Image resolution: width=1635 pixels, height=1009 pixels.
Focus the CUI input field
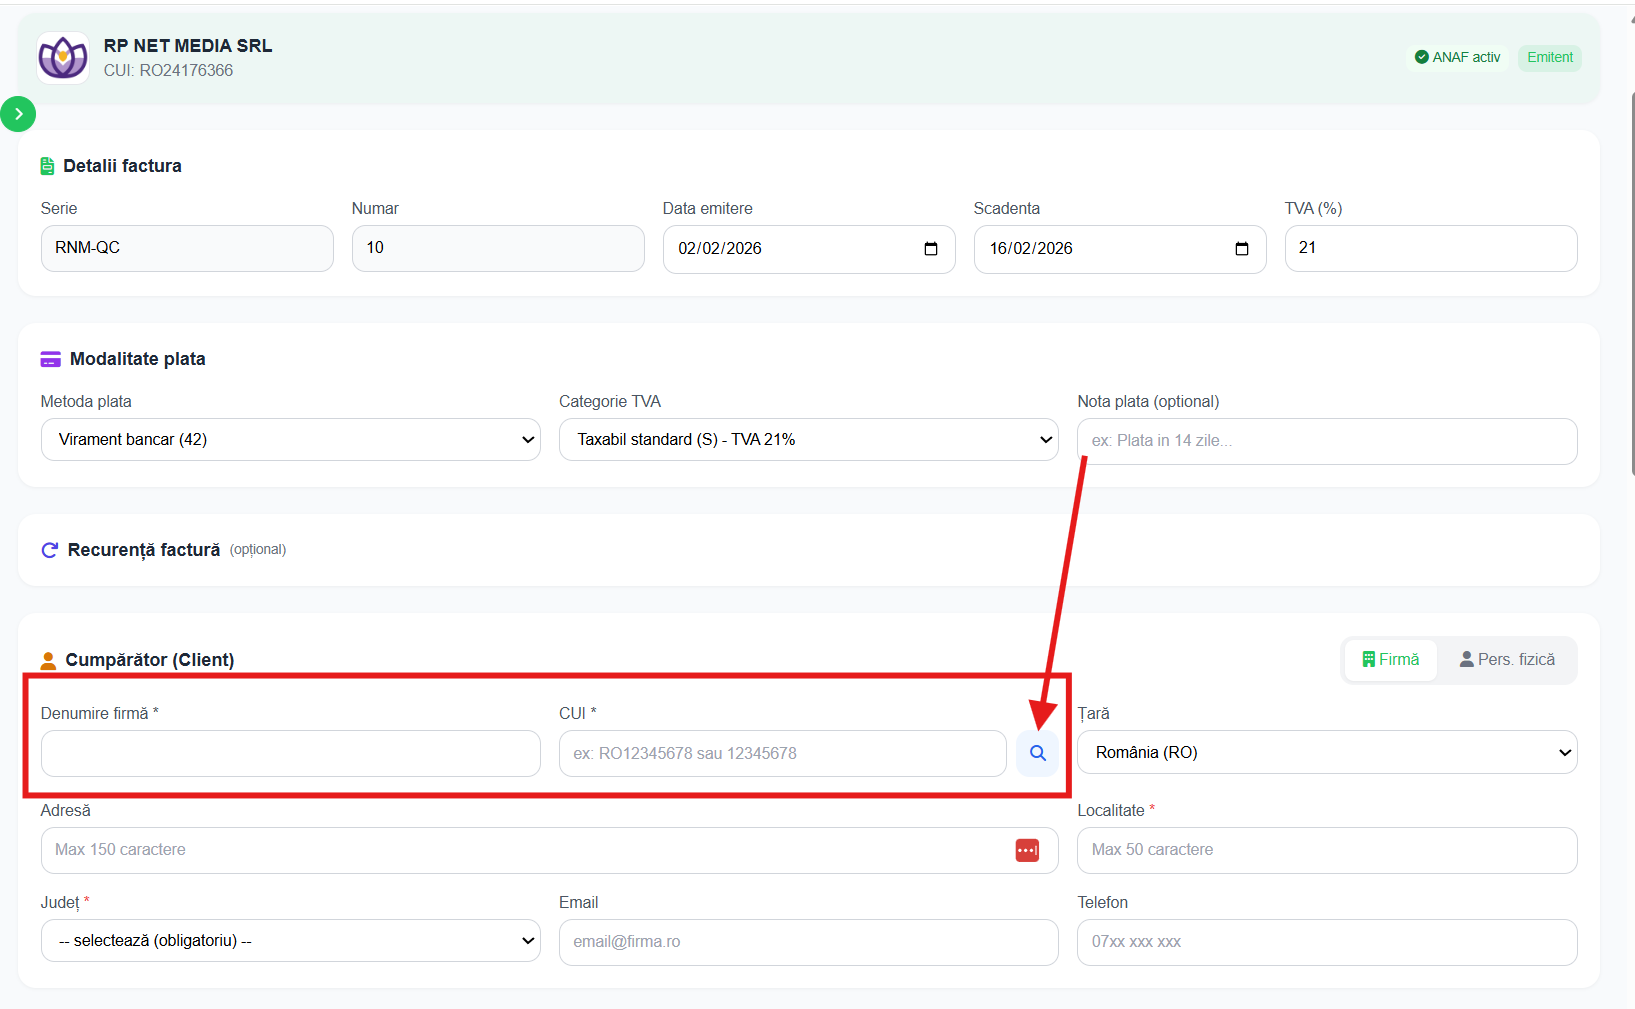click(x=782, y=753)
